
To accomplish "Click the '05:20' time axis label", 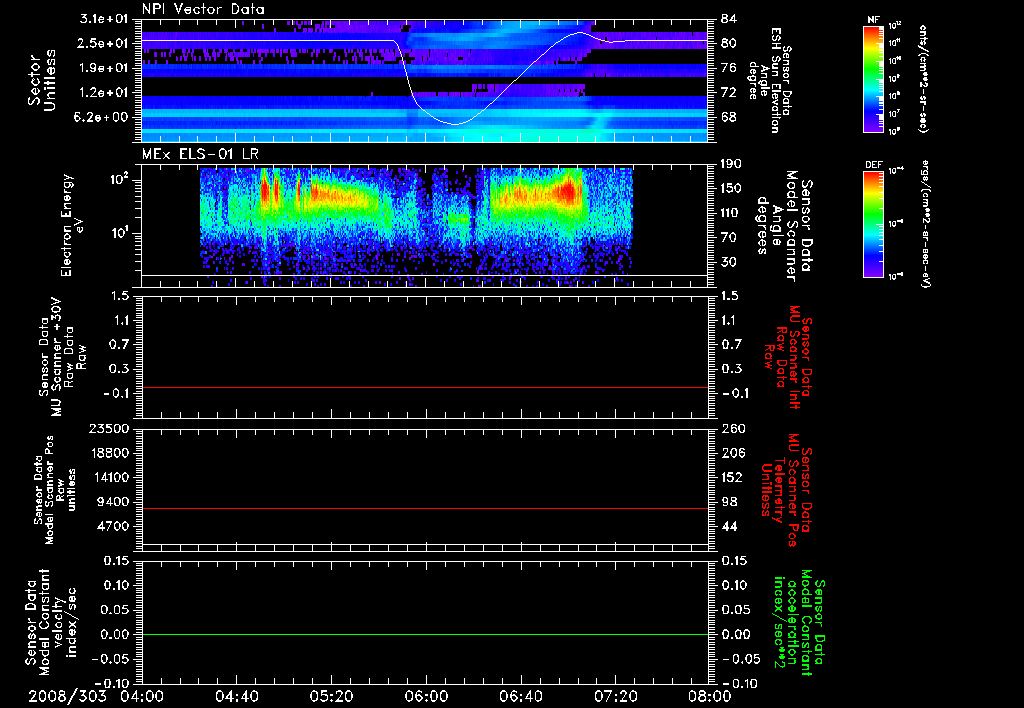I will (x=331, y=696).
